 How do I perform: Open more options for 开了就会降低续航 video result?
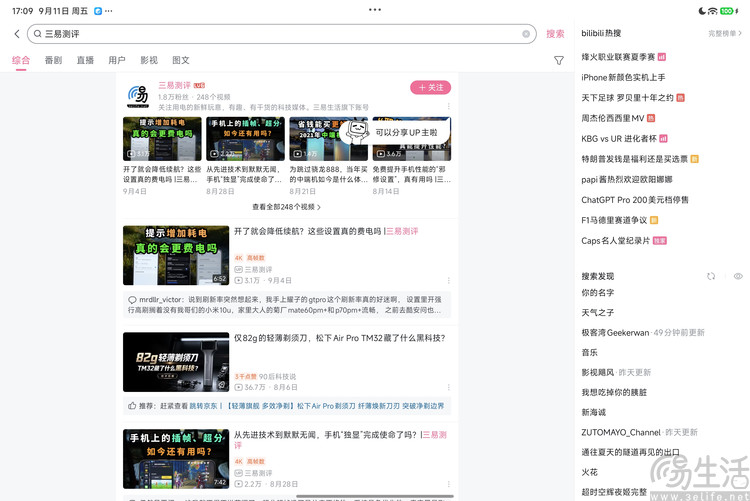pos(449,280)
